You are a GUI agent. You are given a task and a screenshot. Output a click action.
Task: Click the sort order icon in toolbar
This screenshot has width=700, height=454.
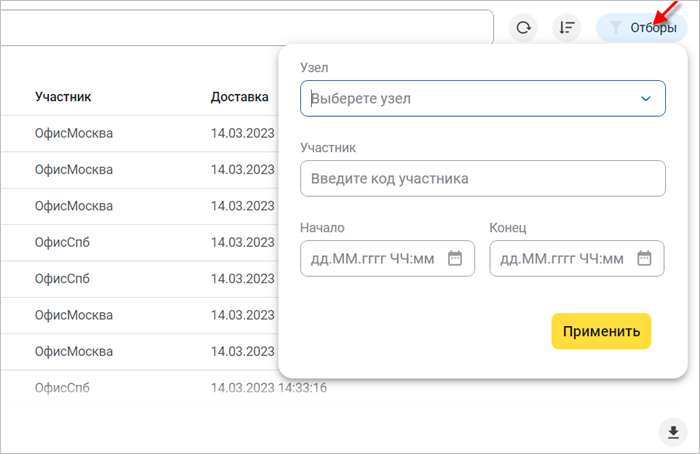click(567, 27)
